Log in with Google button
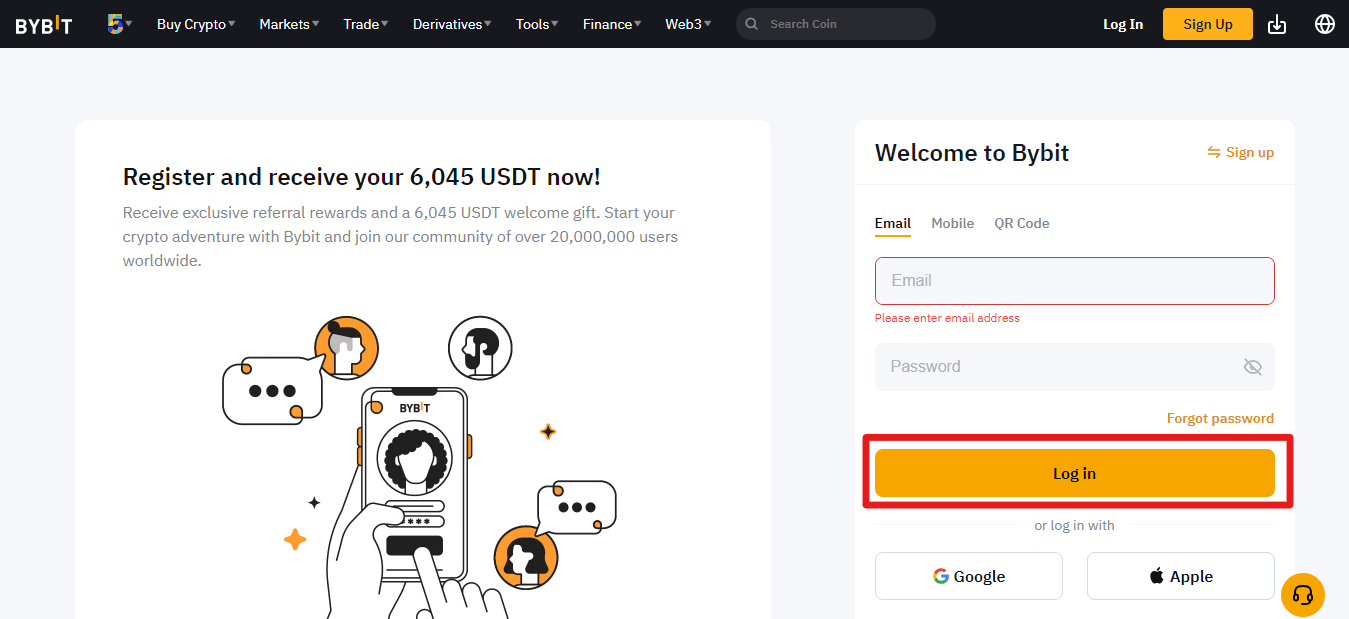The height and width of the screenshot is (619, 1349). point(969,576)
